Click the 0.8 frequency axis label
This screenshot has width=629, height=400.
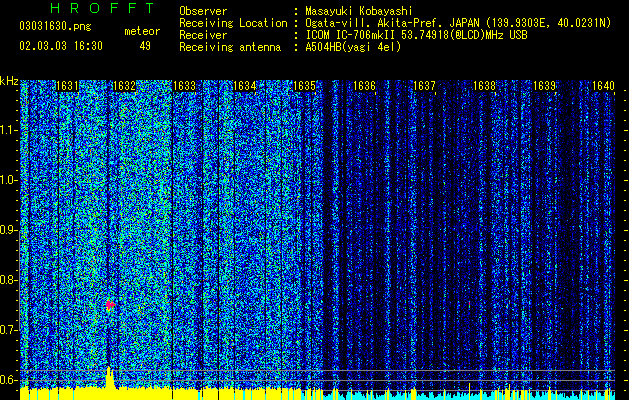(x=8, y=280)
